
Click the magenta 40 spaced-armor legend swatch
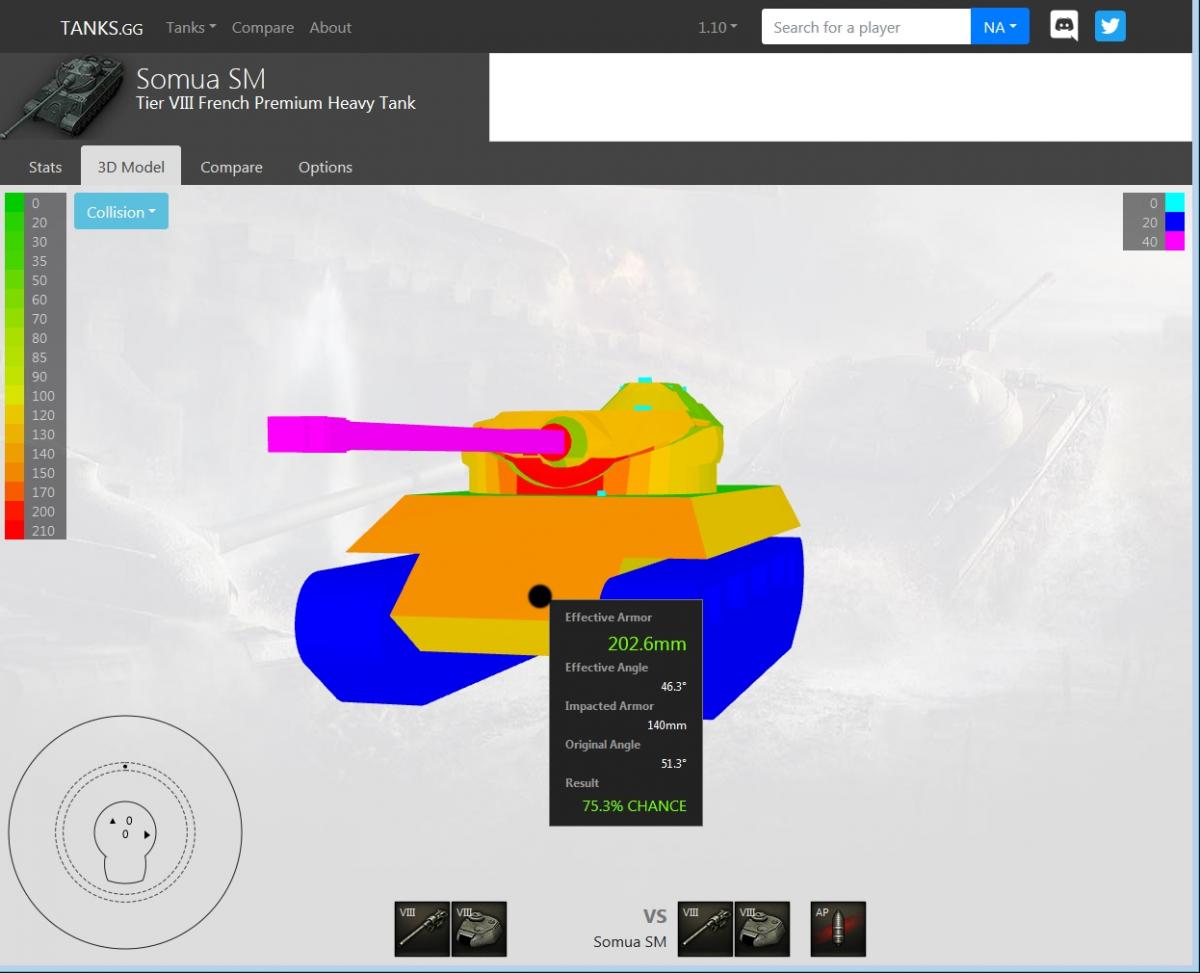(x=1175, y=241)
